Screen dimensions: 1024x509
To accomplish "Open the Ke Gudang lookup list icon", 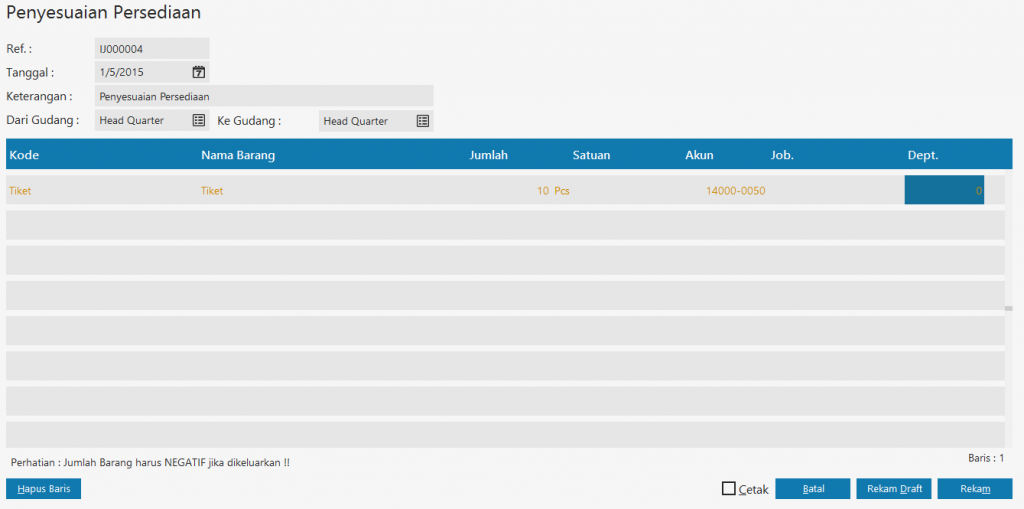I will click(x=423, y=121).
